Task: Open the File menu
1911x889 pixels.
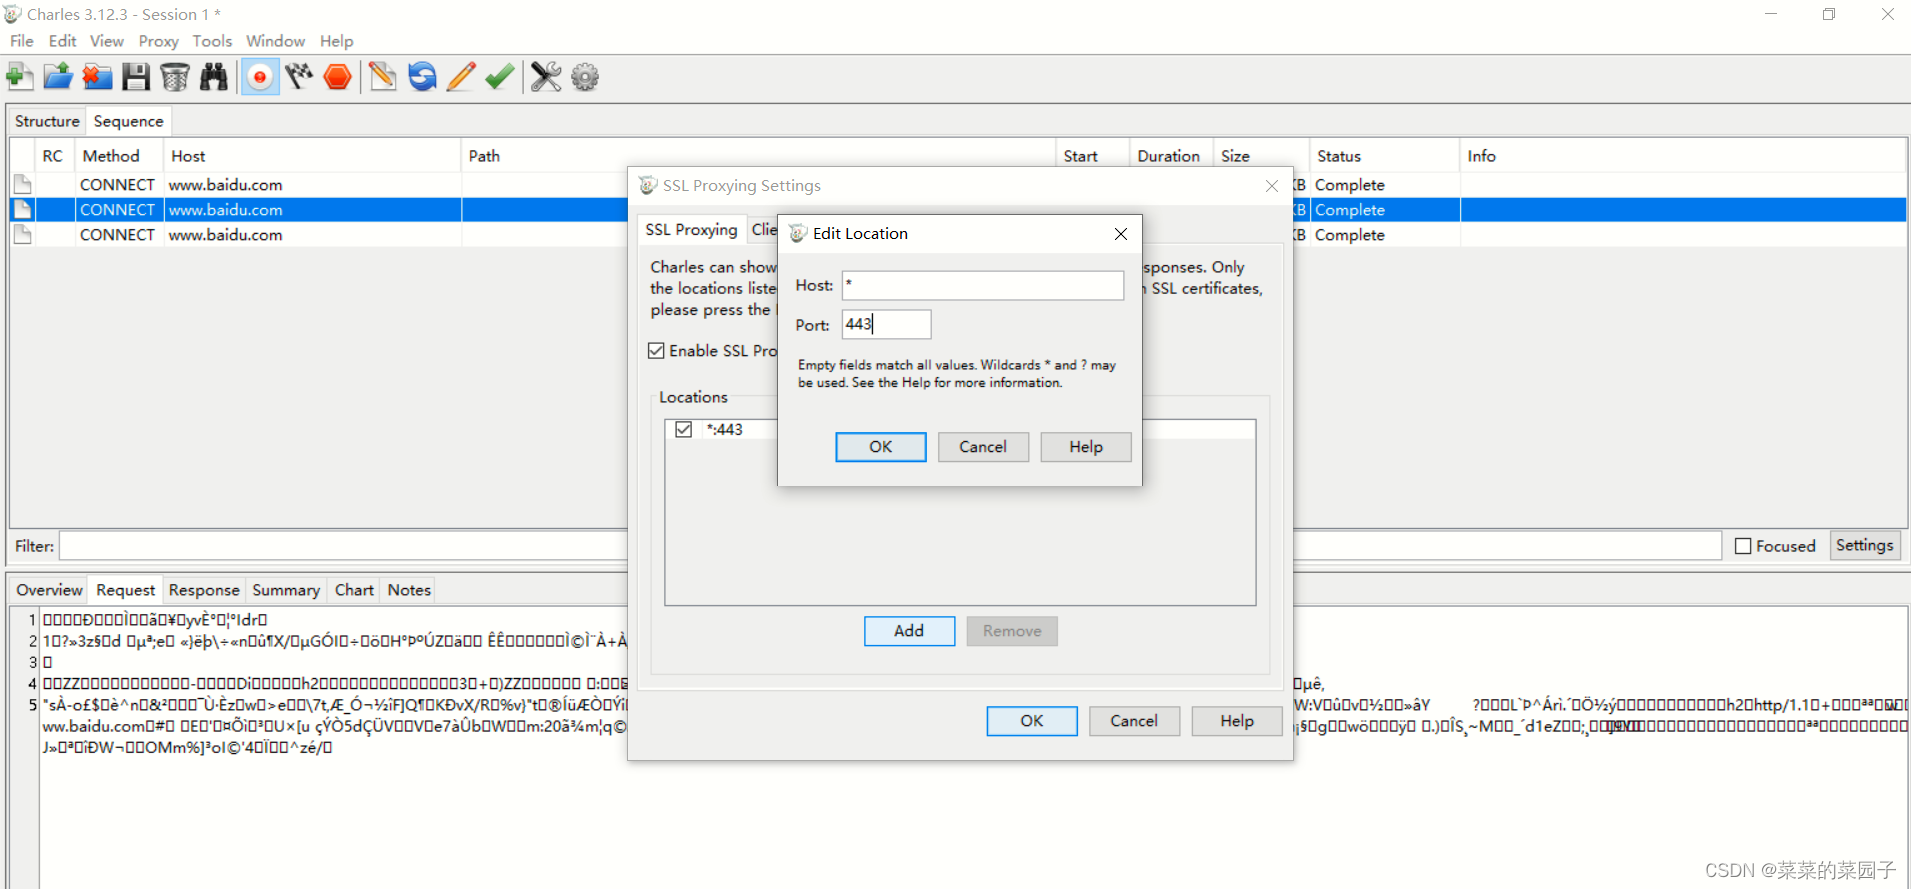Action: click(22, 41)
